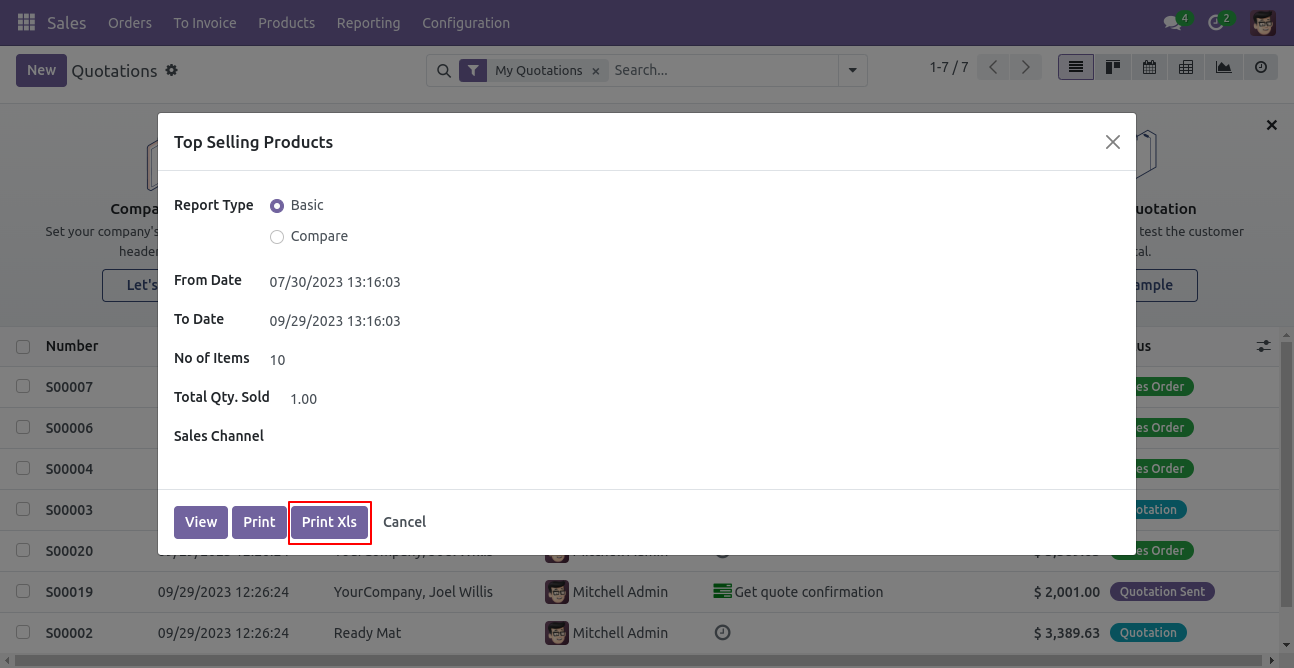
Task: Click Get quote confirmation activity icon
Action: click(x=722, y=592)
